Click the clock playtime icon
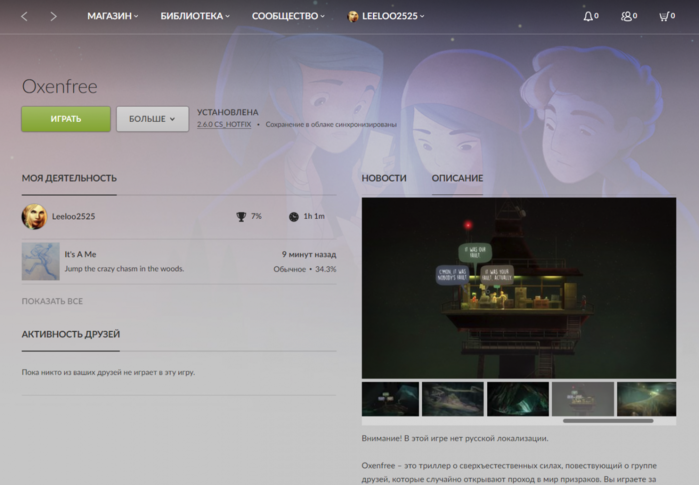This screenshot has height=485, width=699. point(293,217)
